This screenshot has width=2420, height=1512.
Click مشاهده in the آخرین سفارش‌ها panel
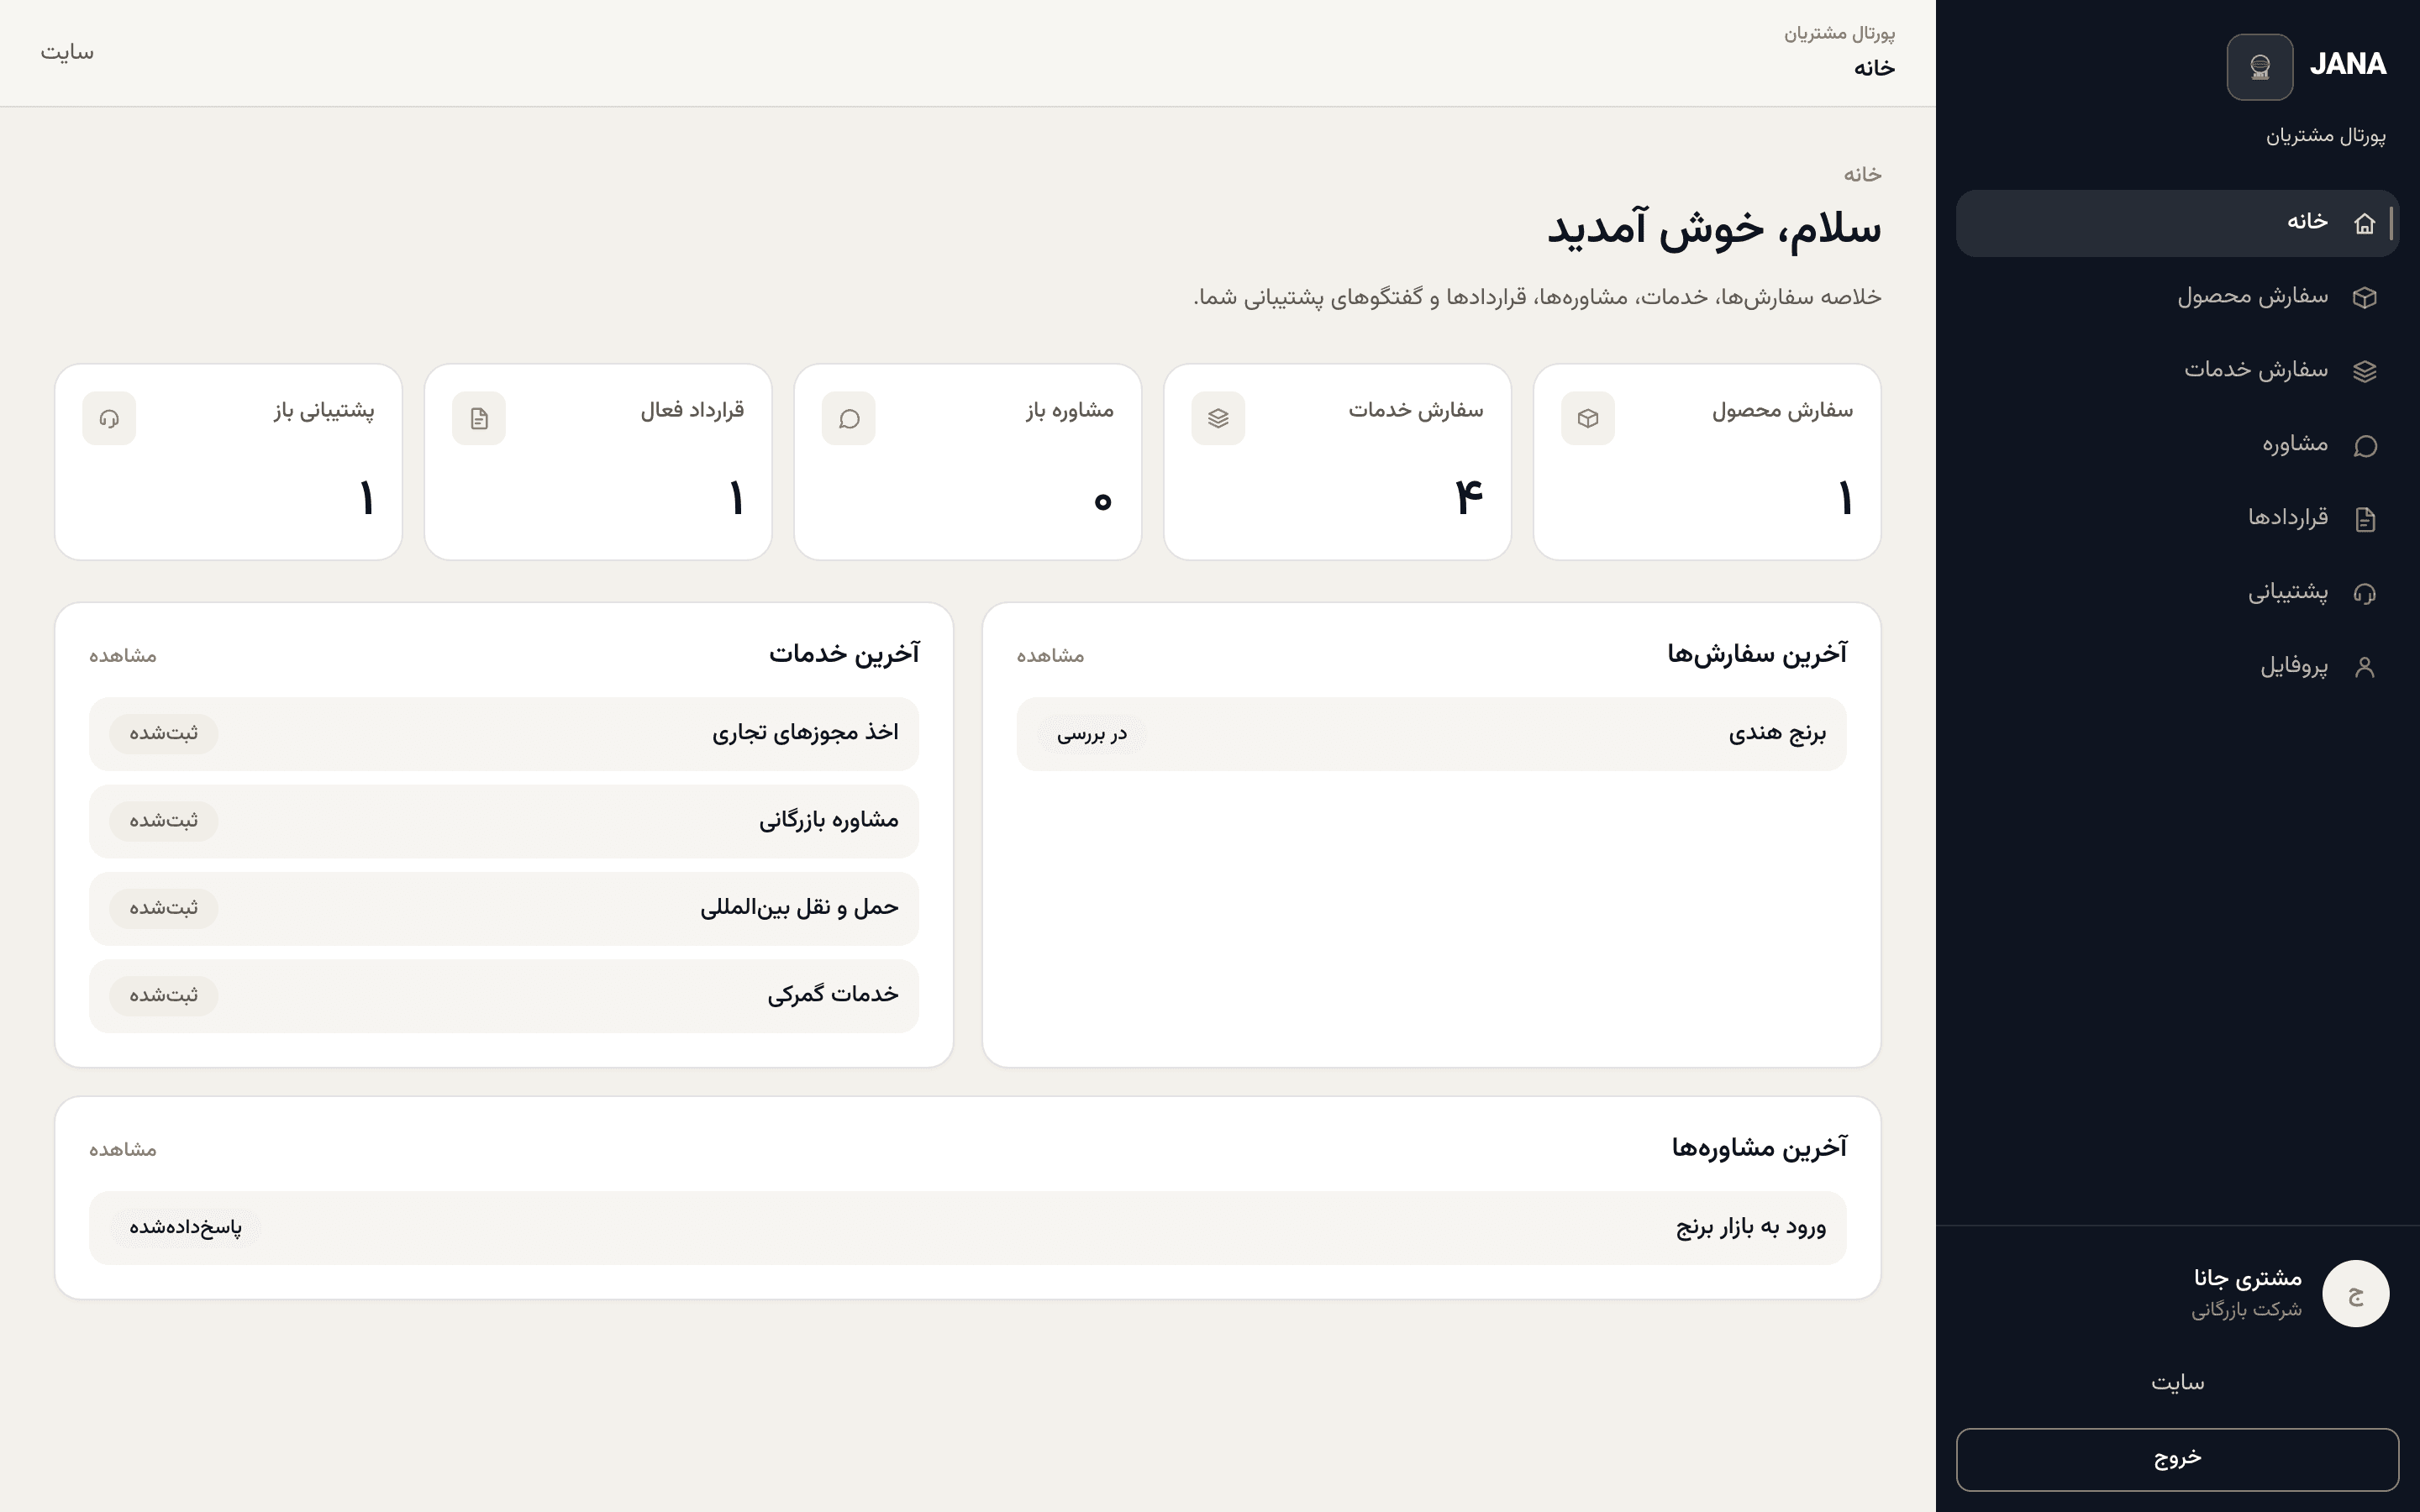(x=1050, y=656)
